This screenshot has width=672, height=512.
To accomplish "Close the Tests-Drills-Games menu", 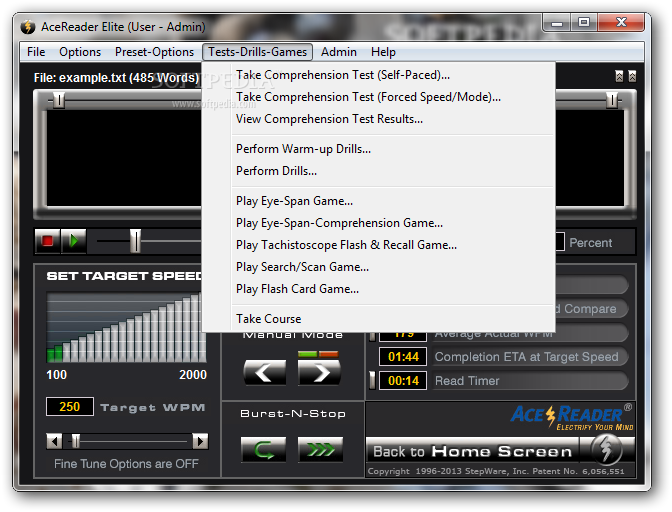I will (258, 52).
